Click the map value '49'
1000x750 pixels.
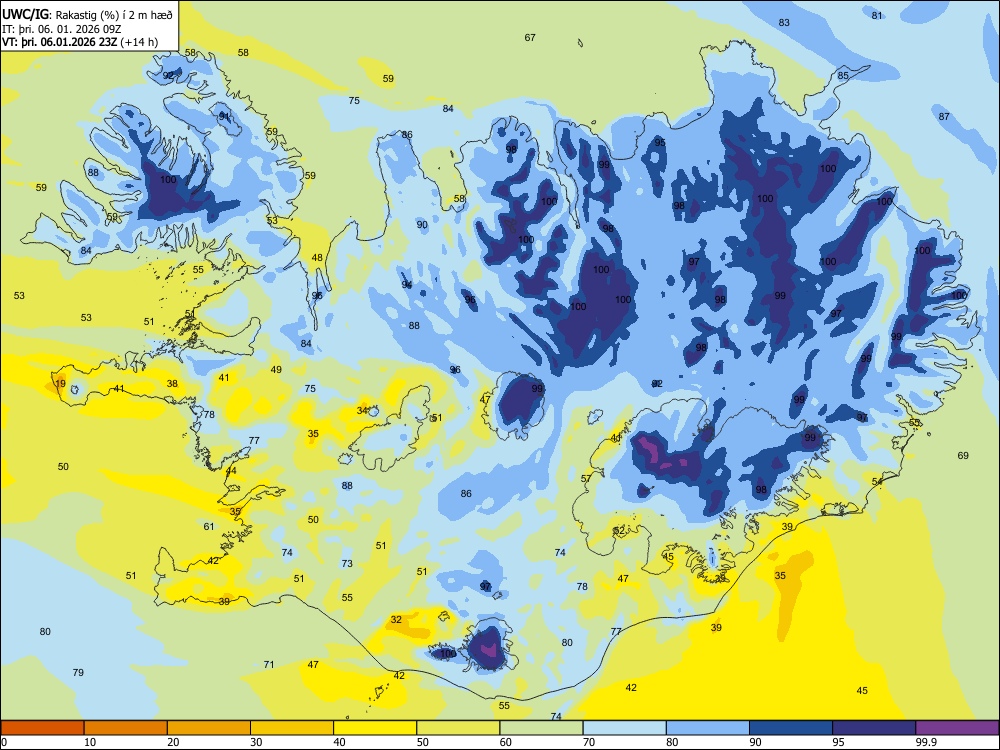click(x=276, y=369)
